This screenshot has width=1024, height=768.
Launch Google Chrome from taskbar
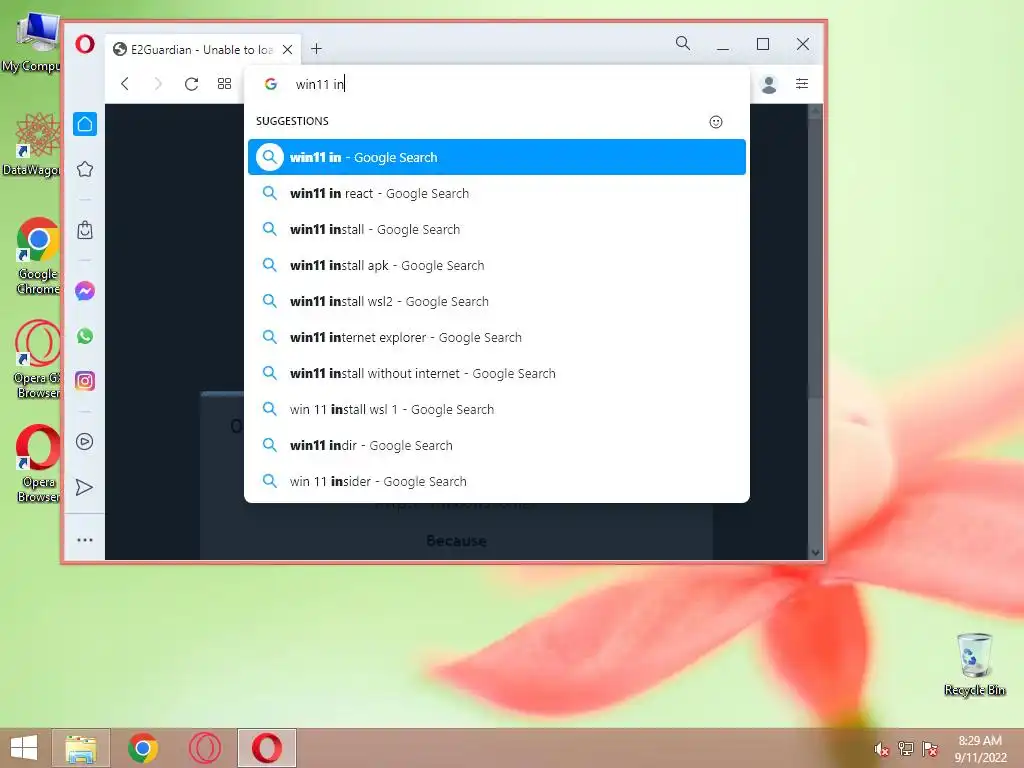(x=143, y=748)
